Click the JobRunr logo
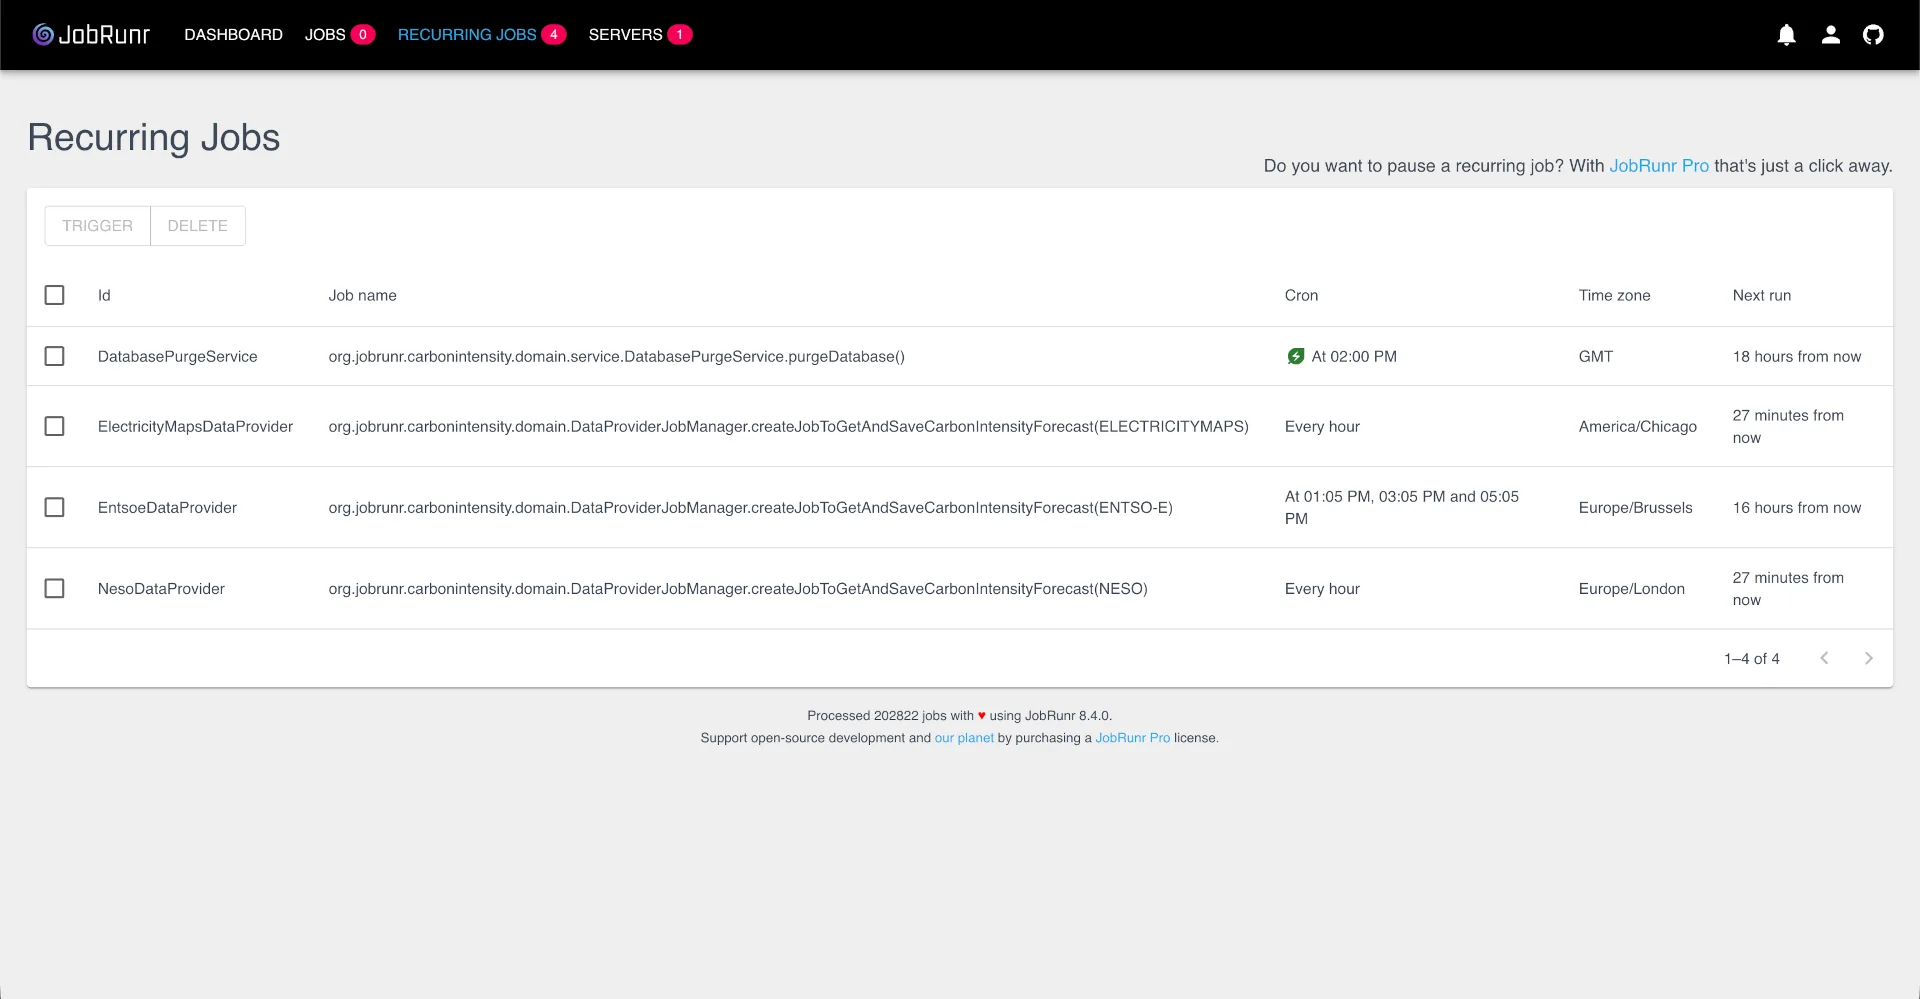This screenshot has height=999, width=1920. point(91,35)
